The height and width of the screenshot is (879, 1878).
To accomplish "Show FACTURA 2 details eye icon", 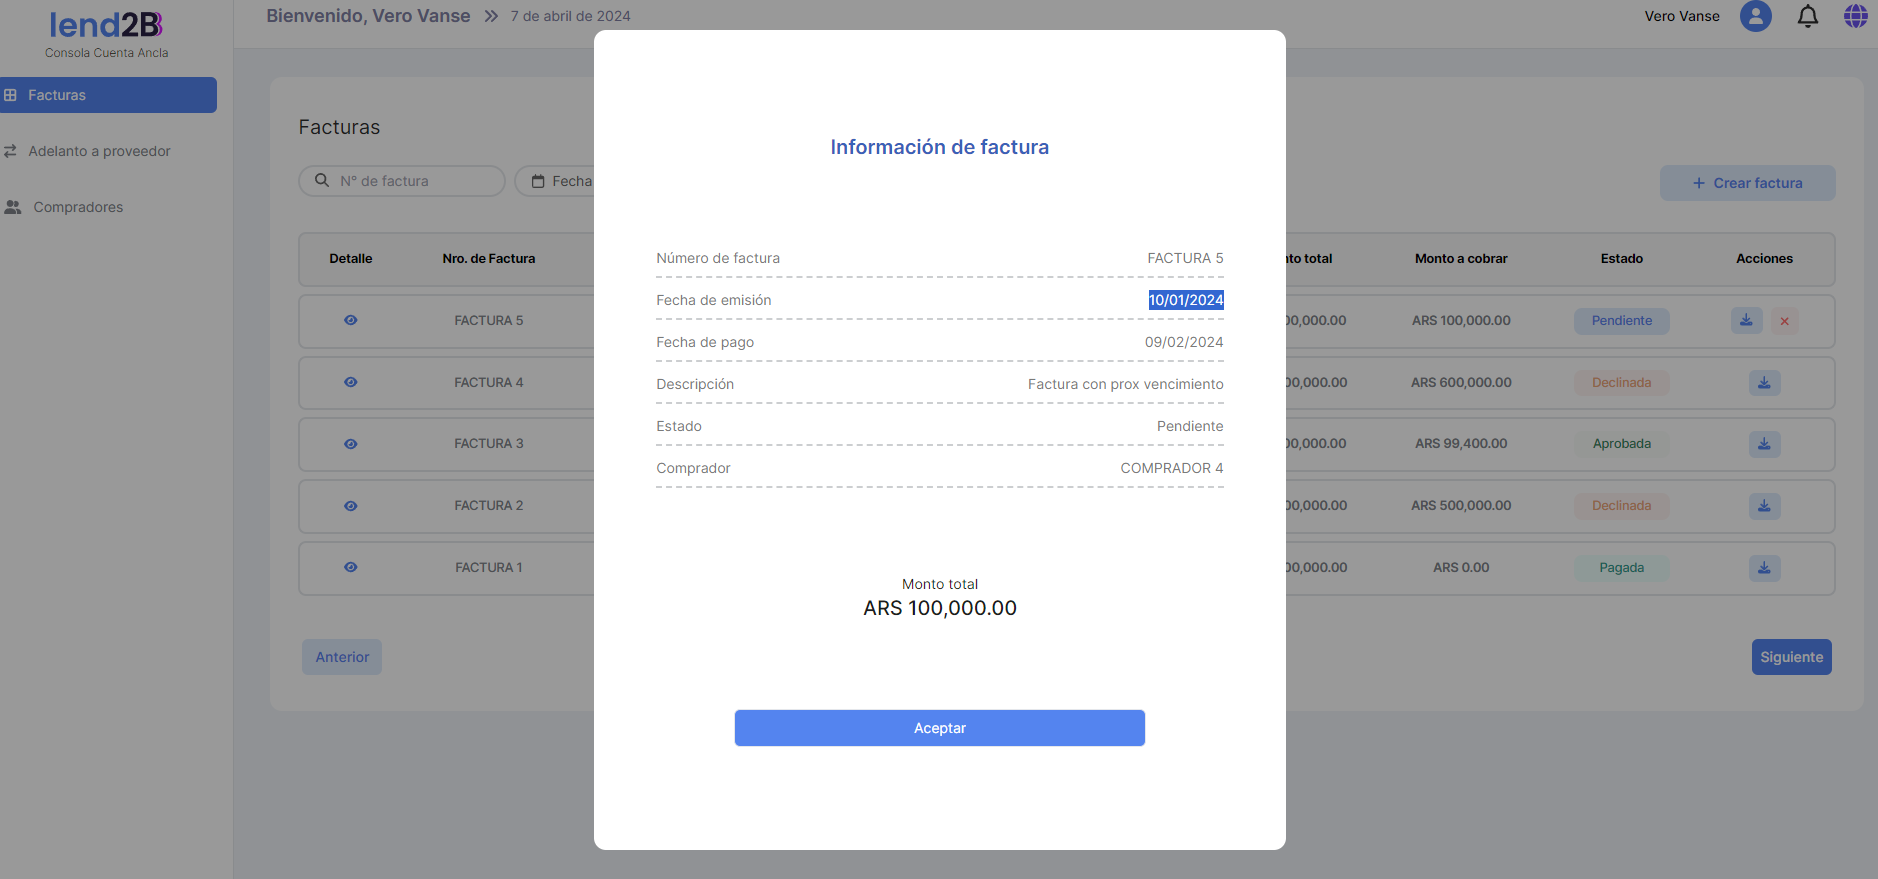I will click(351, 506).
